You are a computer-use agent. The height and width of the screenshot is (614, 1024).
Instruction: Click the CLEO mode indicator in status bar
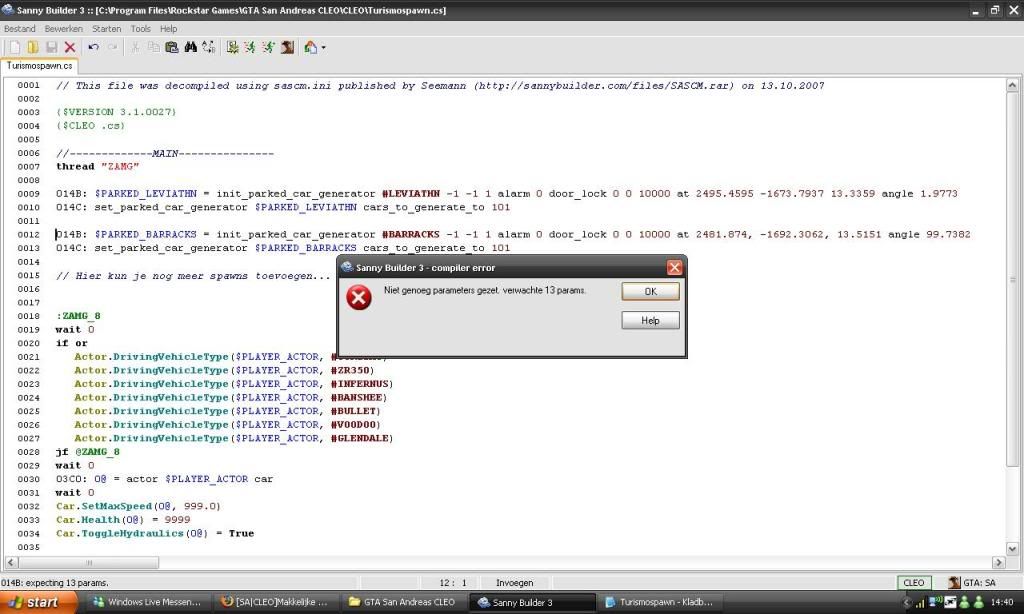914,583
